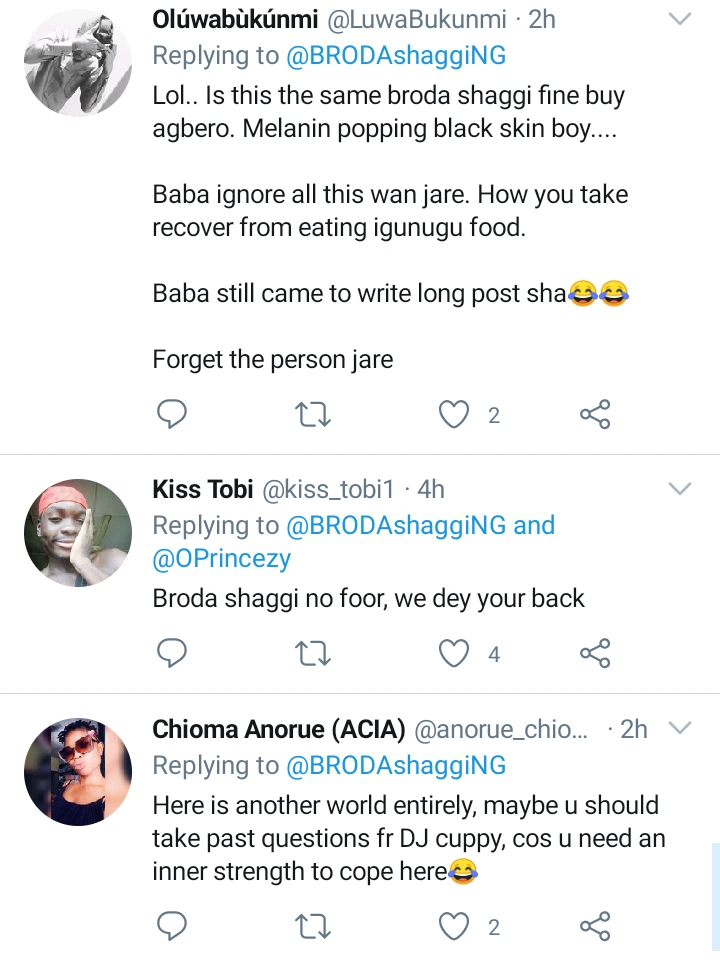
Task: Expand options chevron on Kiss Tobi's tweet
Action: [x=680, y=488]
